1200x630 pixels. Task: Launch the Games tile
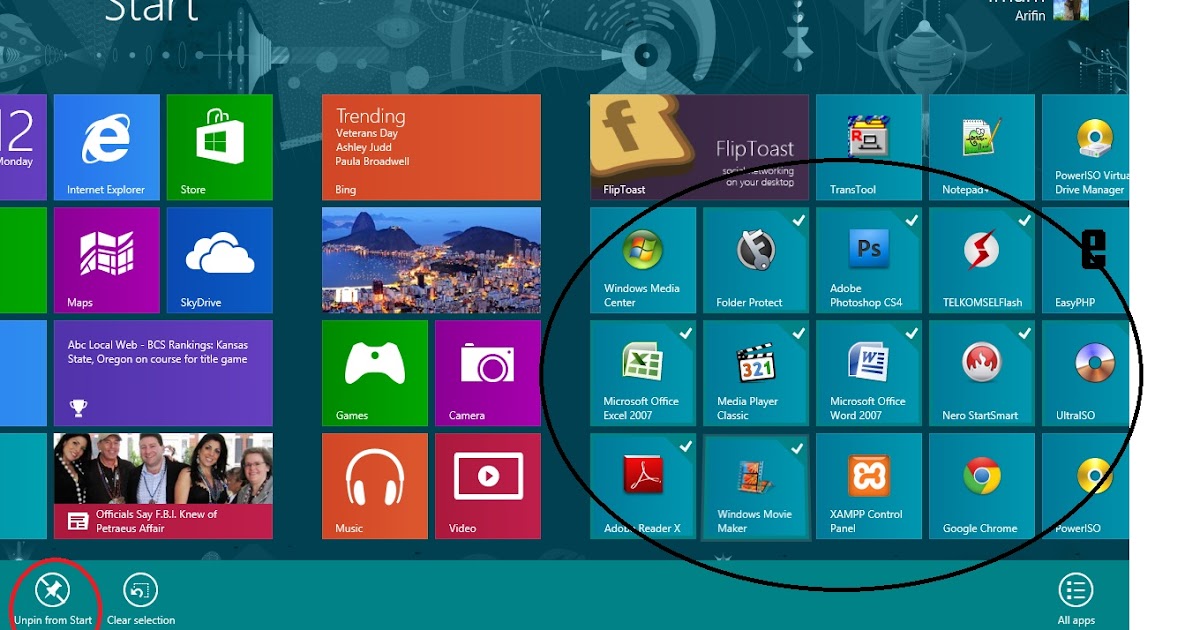coord(375,373)
